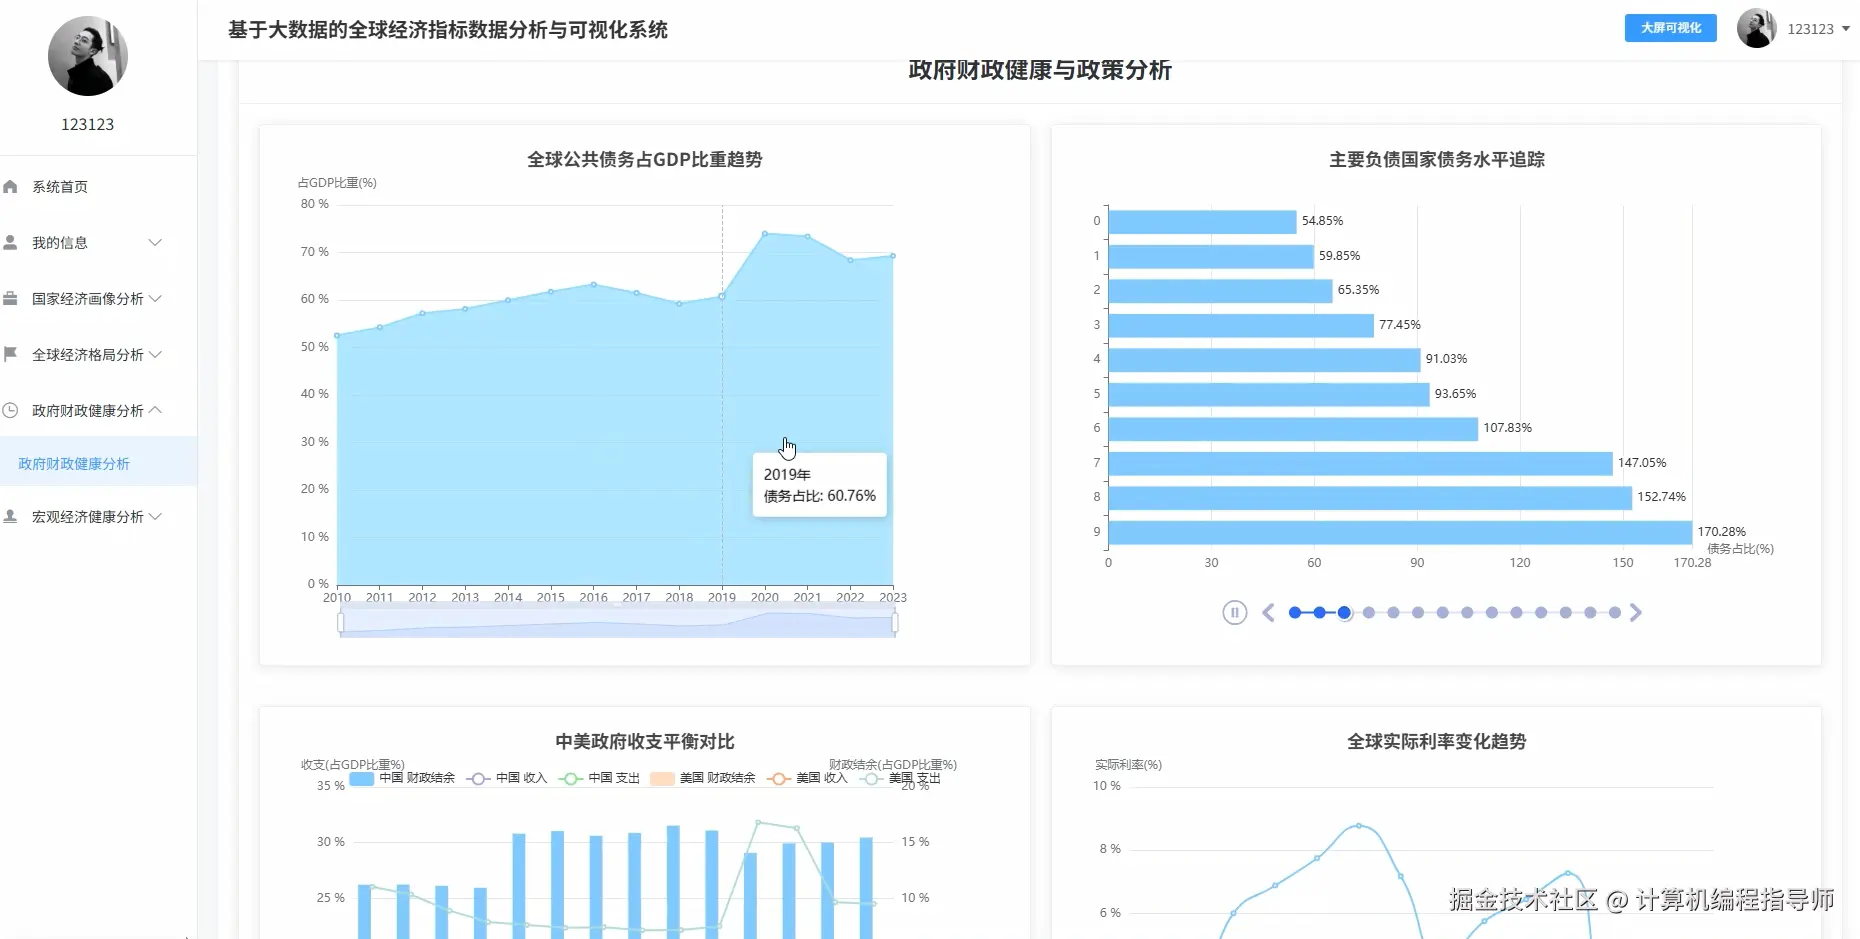Click the person icon for 宏观经济健康分析
The image size is (1860, 939).
click(x=11, y=516)
